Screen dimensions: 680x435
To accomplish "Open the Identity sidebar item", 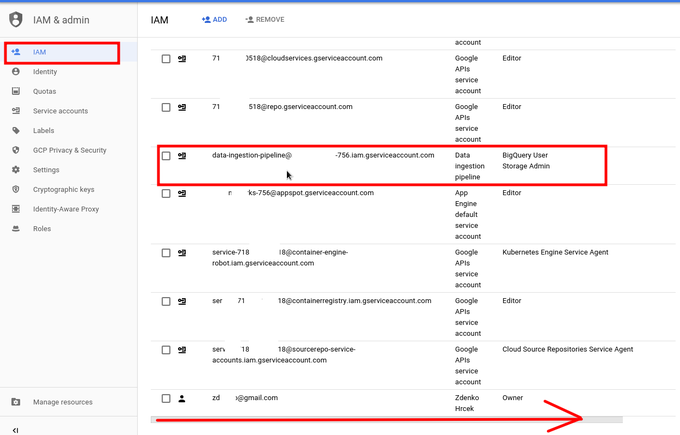I will (69, 72).
